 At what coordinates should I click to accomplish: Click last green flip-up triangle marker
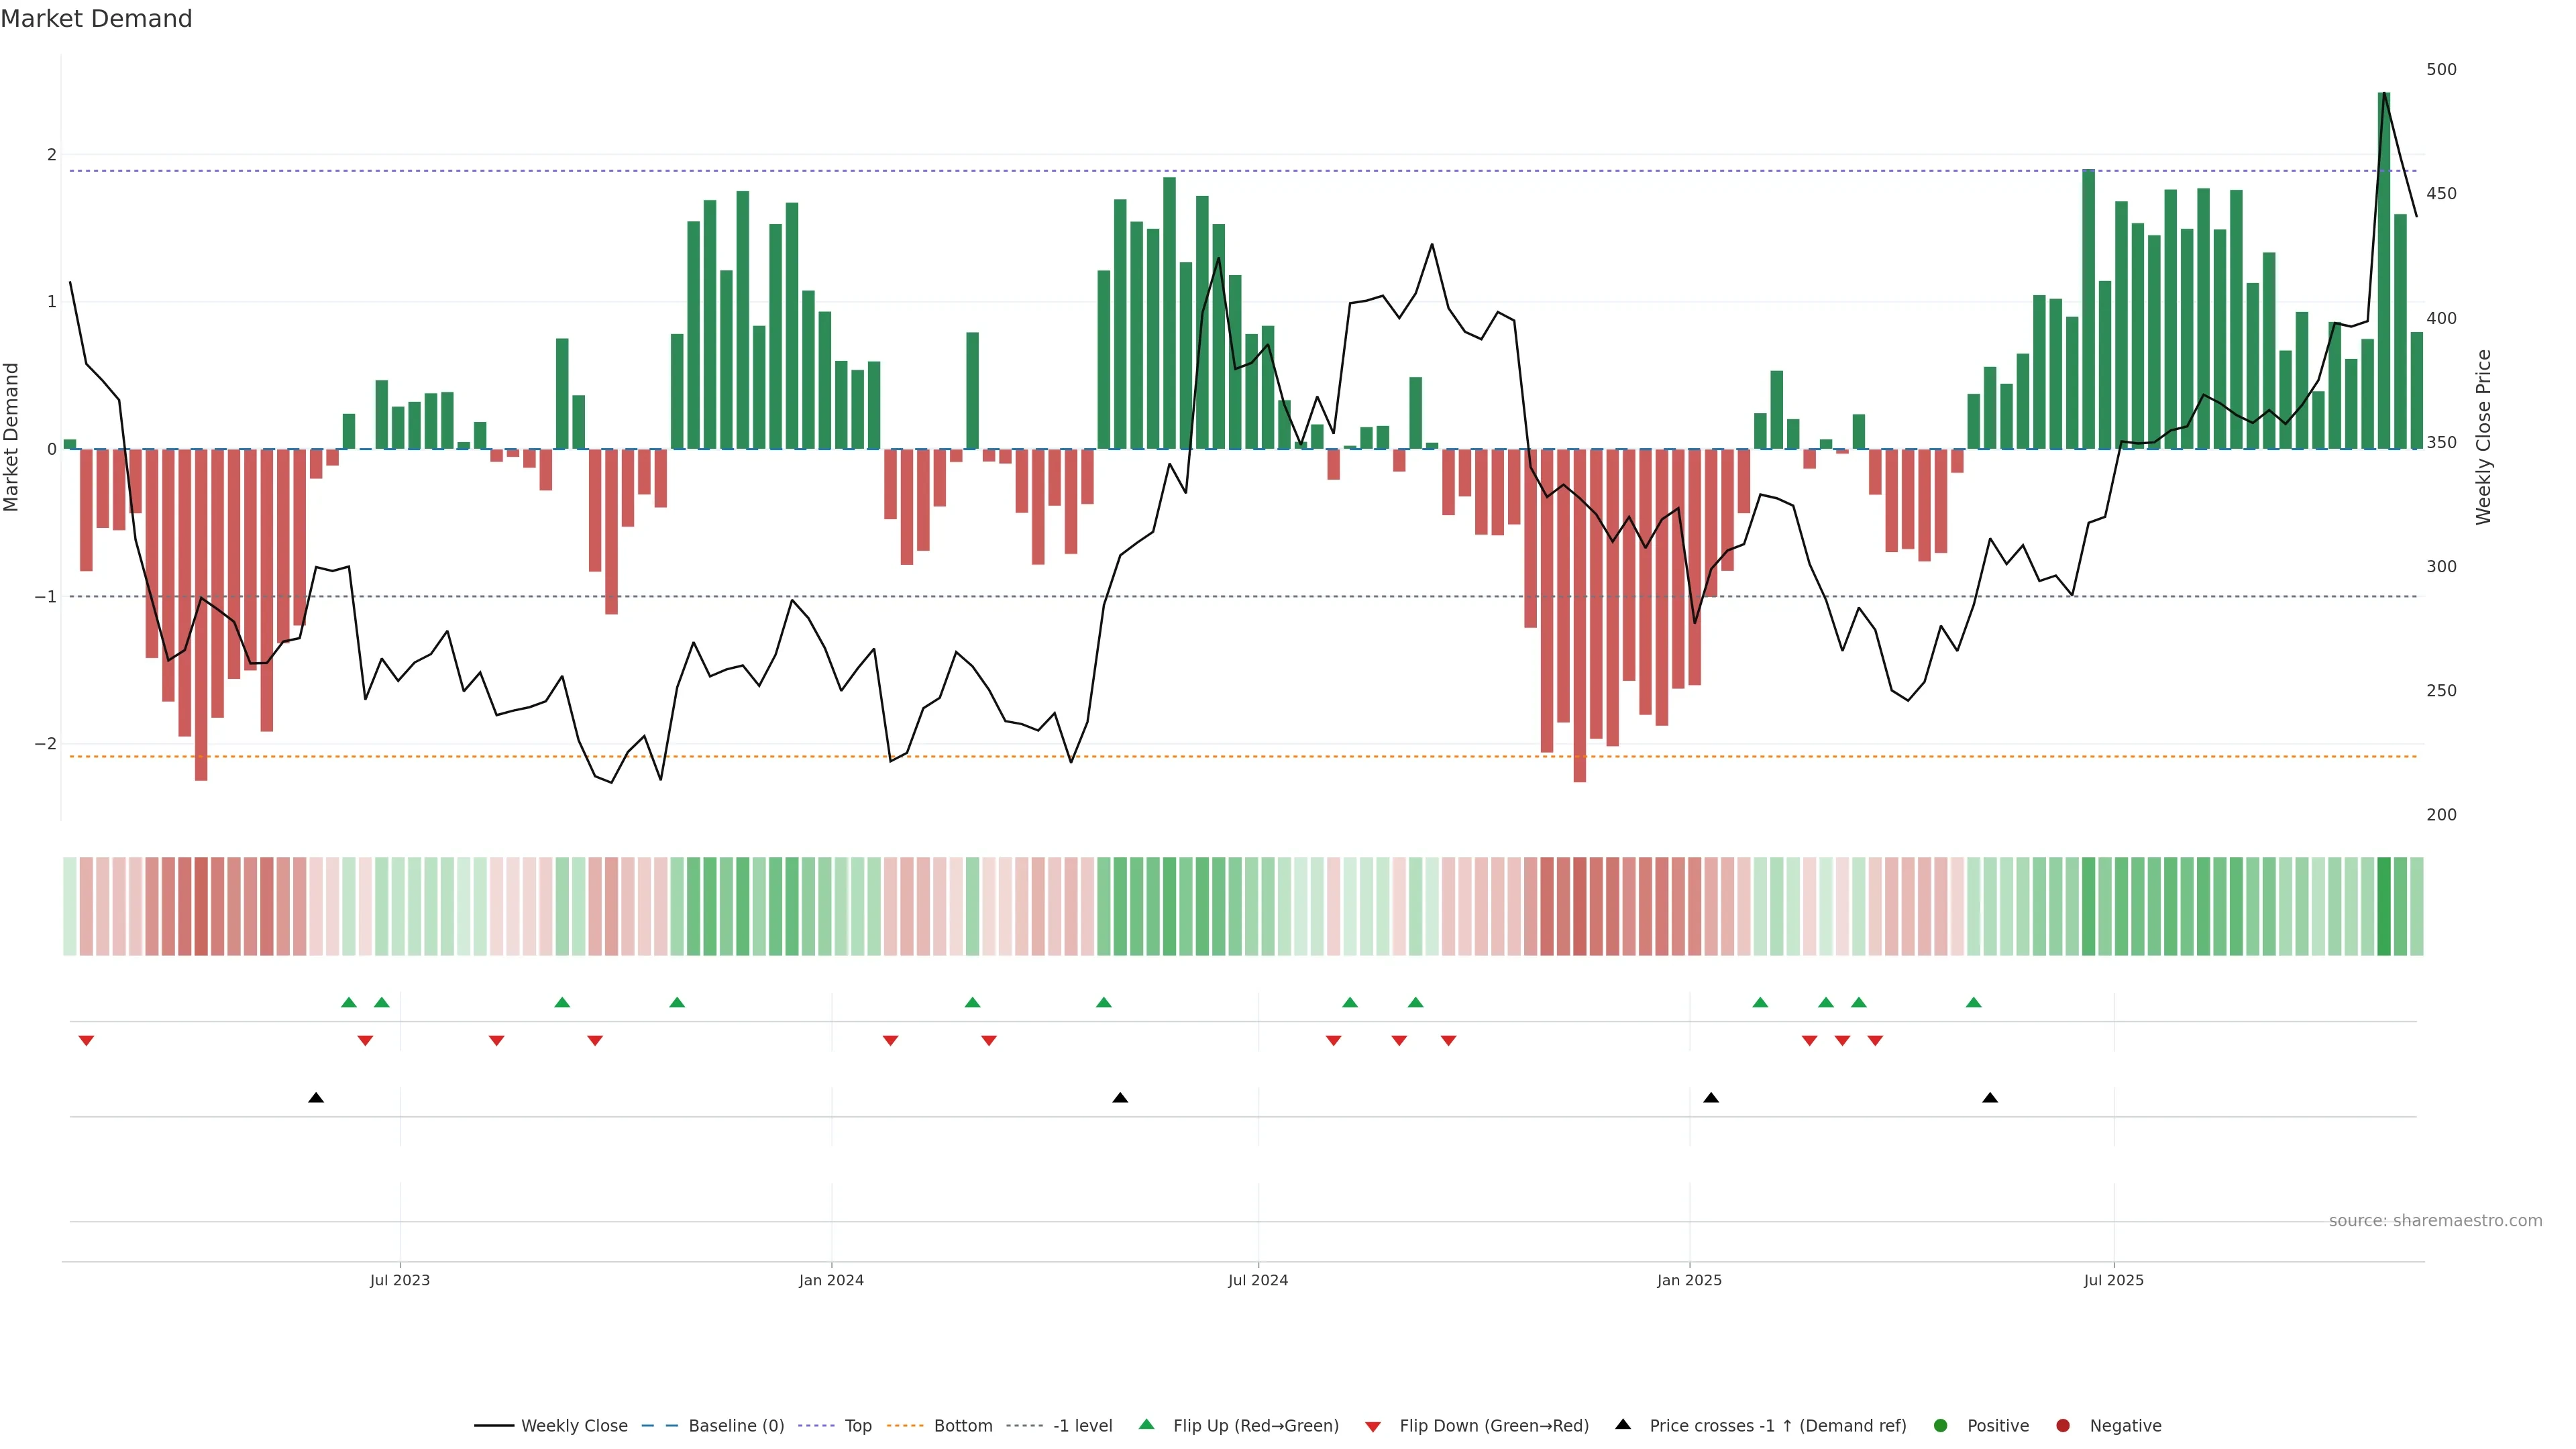coord(1973,1002)
